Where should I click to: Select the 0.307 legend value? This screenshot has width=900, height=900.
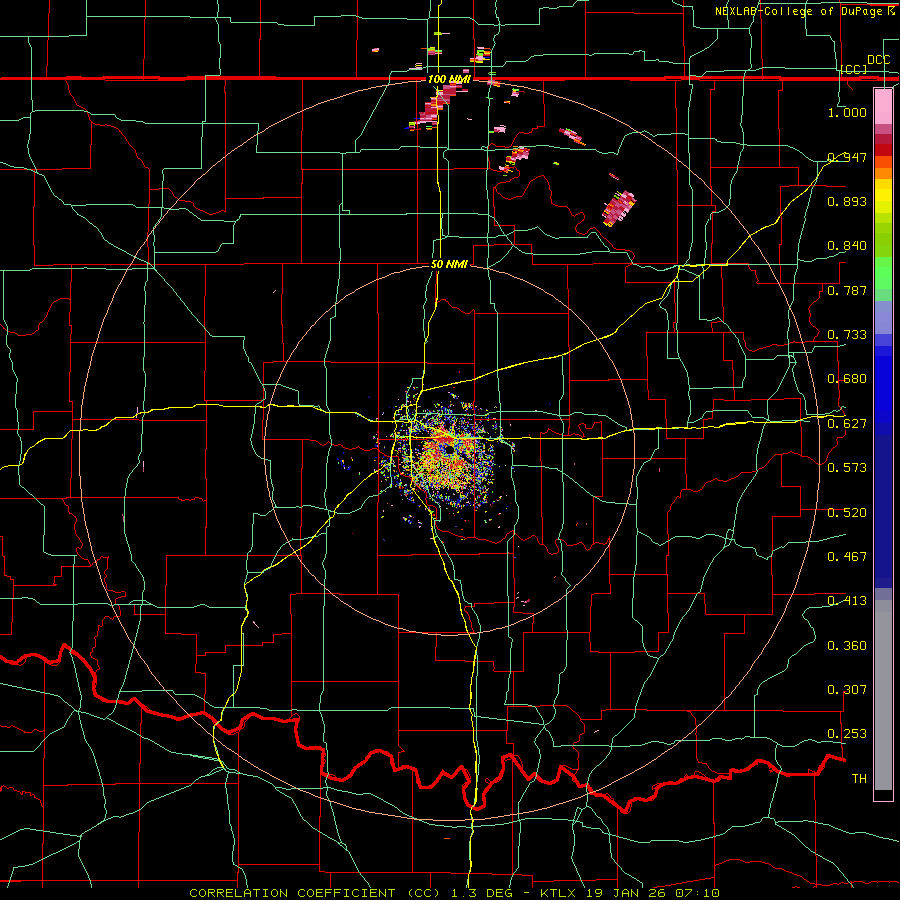(847, 690)
